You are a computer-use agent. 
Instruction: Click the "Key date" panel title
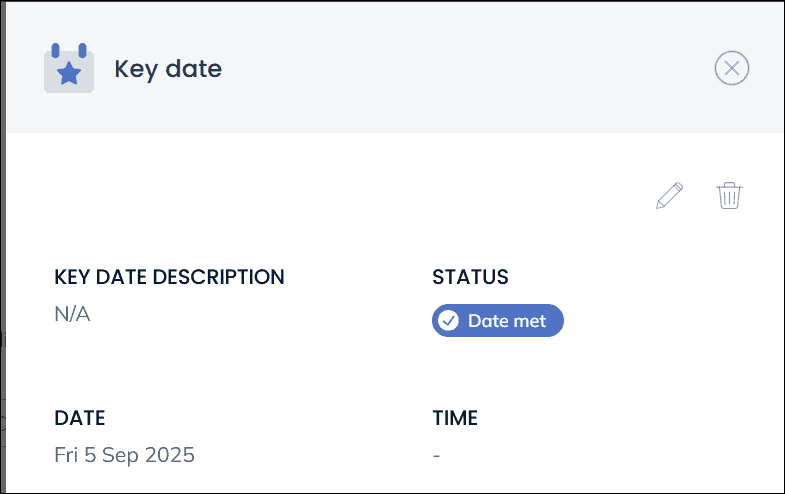168,69
